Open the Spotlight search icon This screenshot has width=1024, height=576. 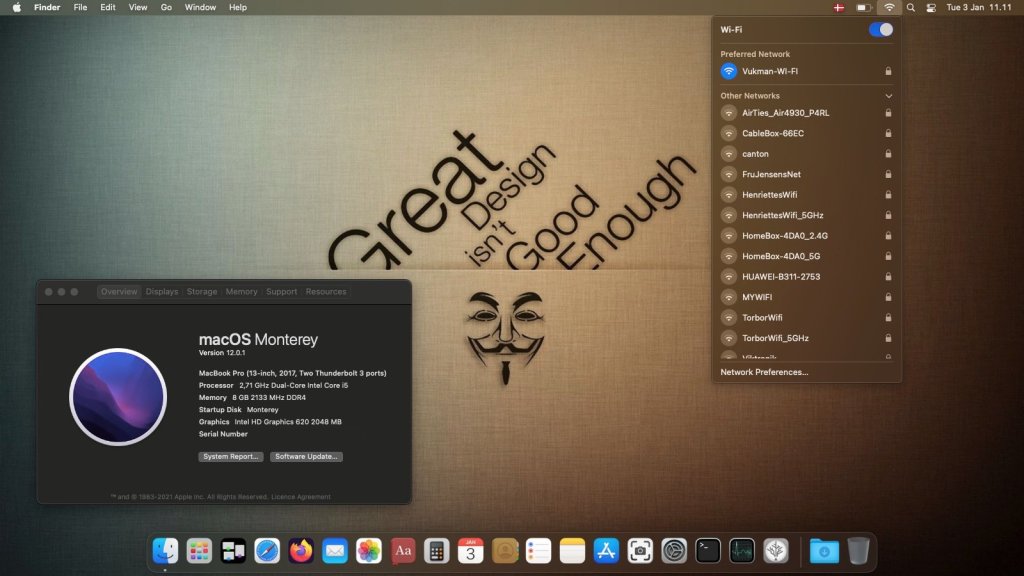(910, 7)
